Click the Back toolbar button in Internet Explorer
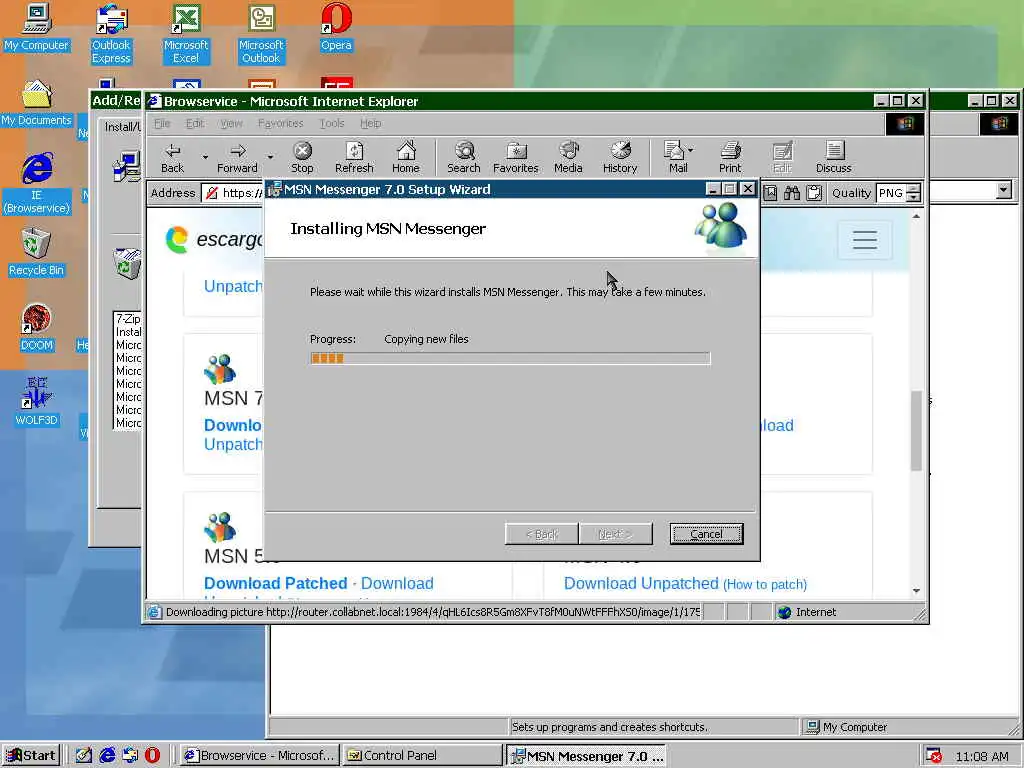The width and height of the screenshot is (1024, 768). click(x=172, y=158)
